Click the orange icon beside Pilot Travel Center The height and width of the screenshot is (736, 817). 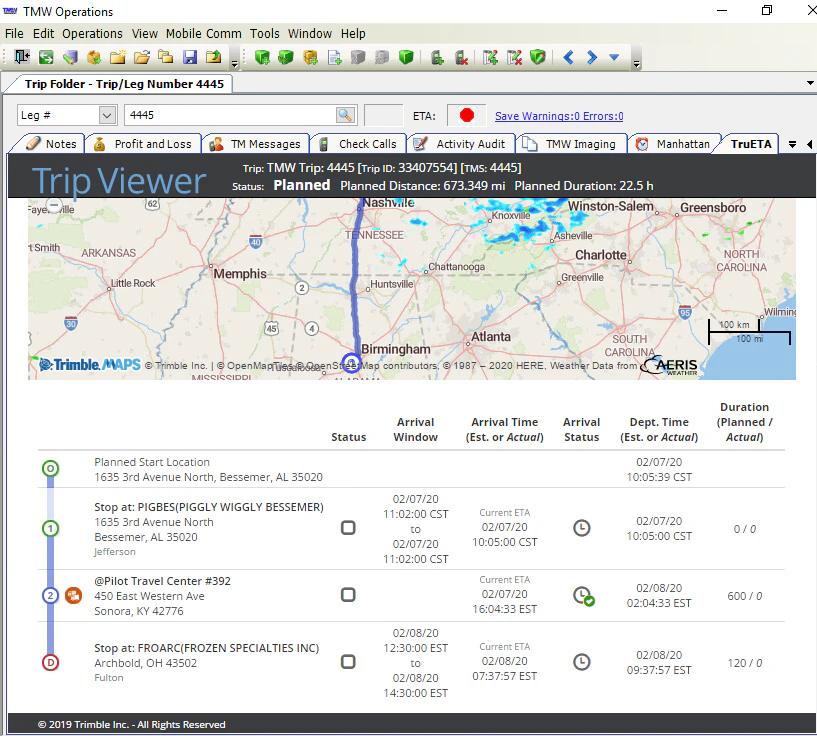pos(73,596)
